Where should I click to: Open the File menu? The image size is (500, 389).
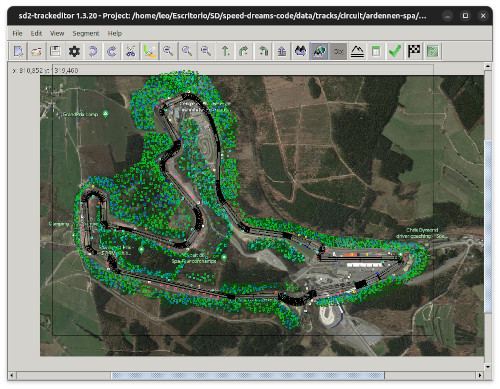[17, 33]
